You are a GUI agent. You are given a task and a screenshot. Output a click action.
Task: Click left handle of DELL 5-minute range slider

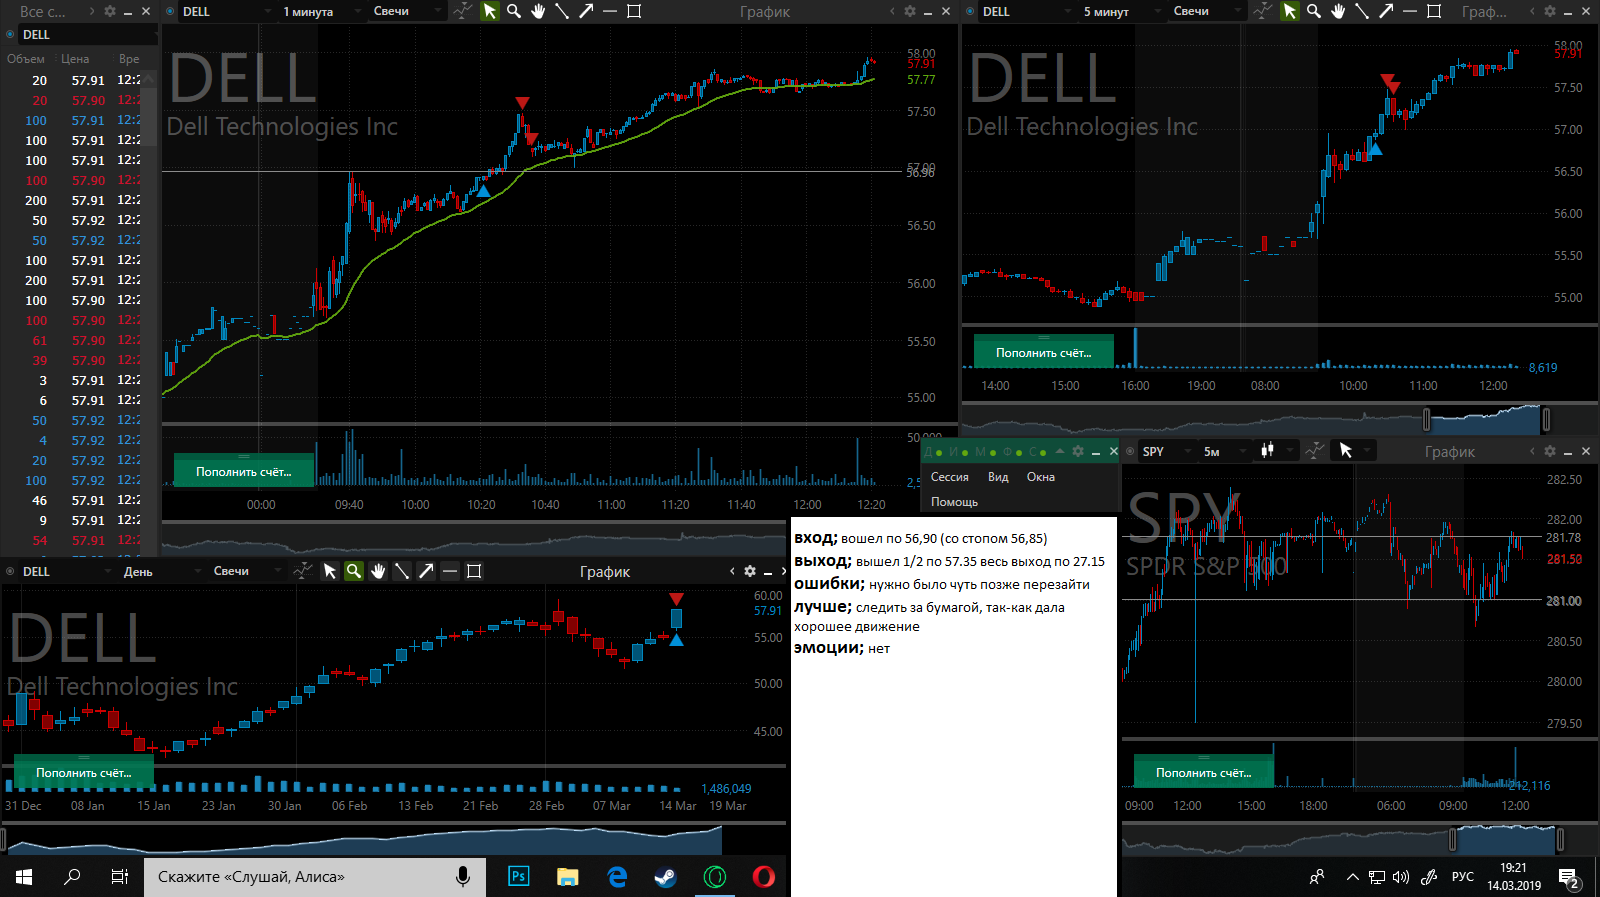(x=1427, y=419)
